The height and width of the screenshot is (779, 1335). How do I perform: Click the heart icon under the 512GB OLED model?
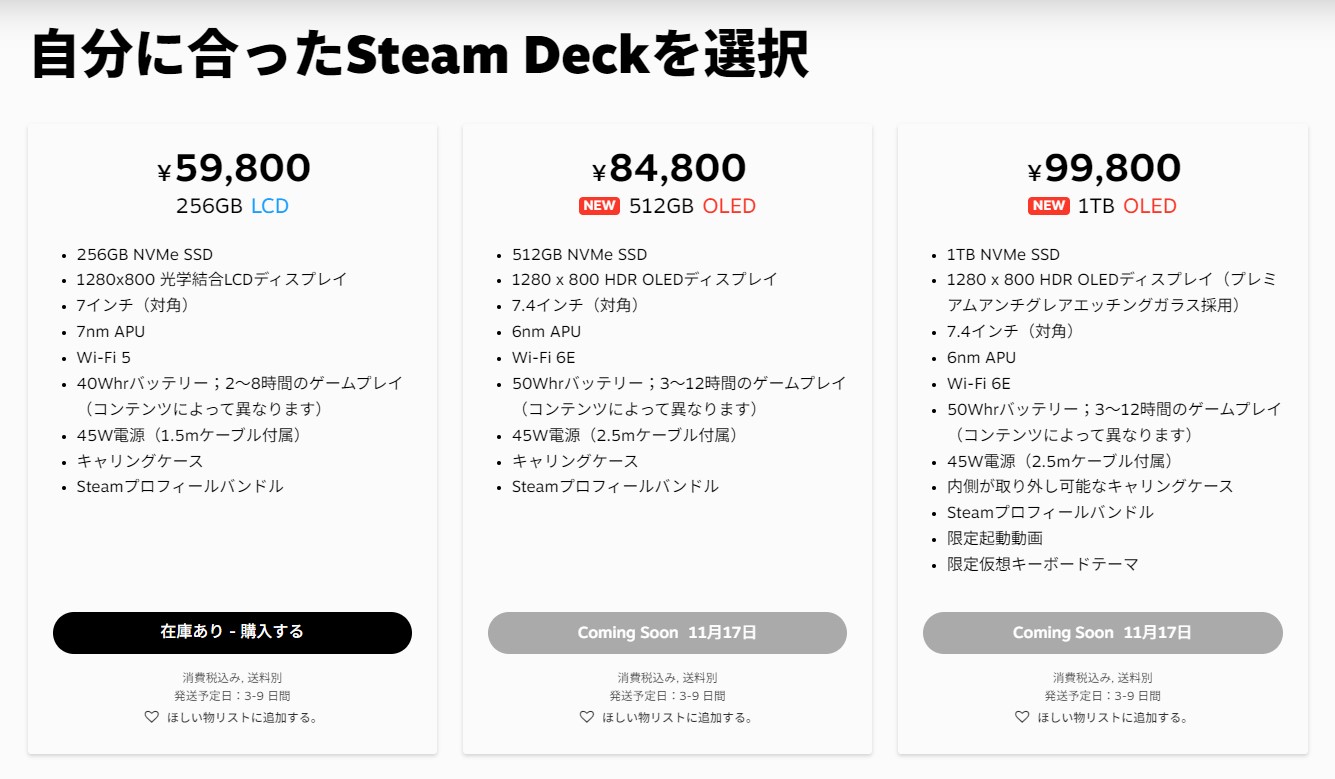[587, 717]
